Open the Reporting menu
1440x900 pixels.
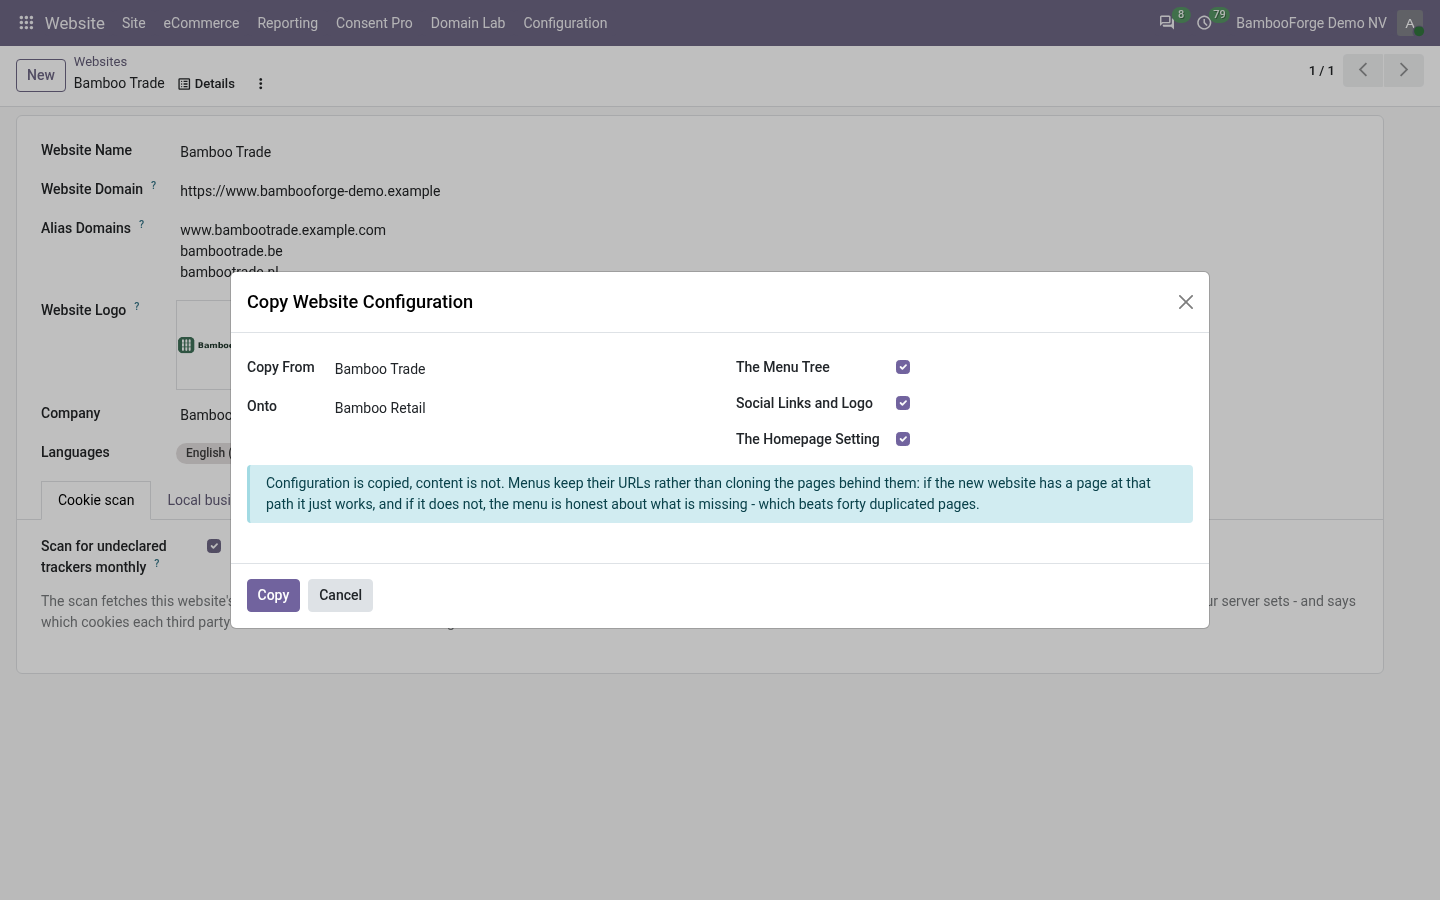point(287,23)
